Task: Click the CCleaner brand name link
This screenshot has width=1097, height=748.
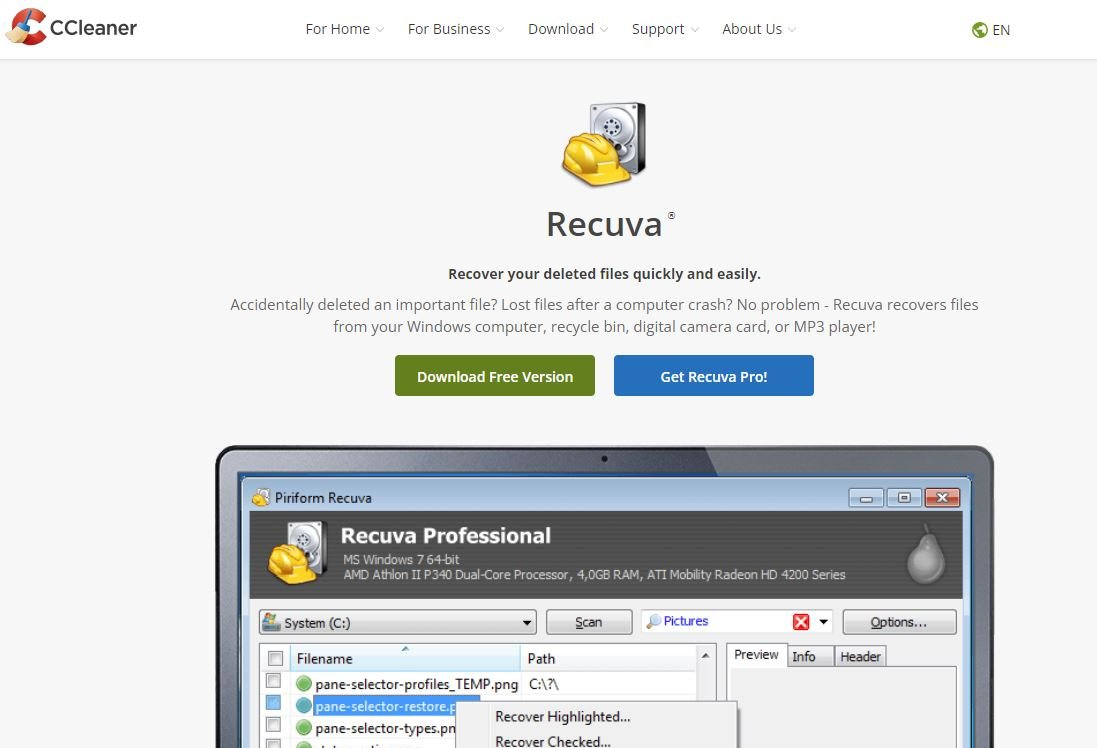Action: pos(93,28)
